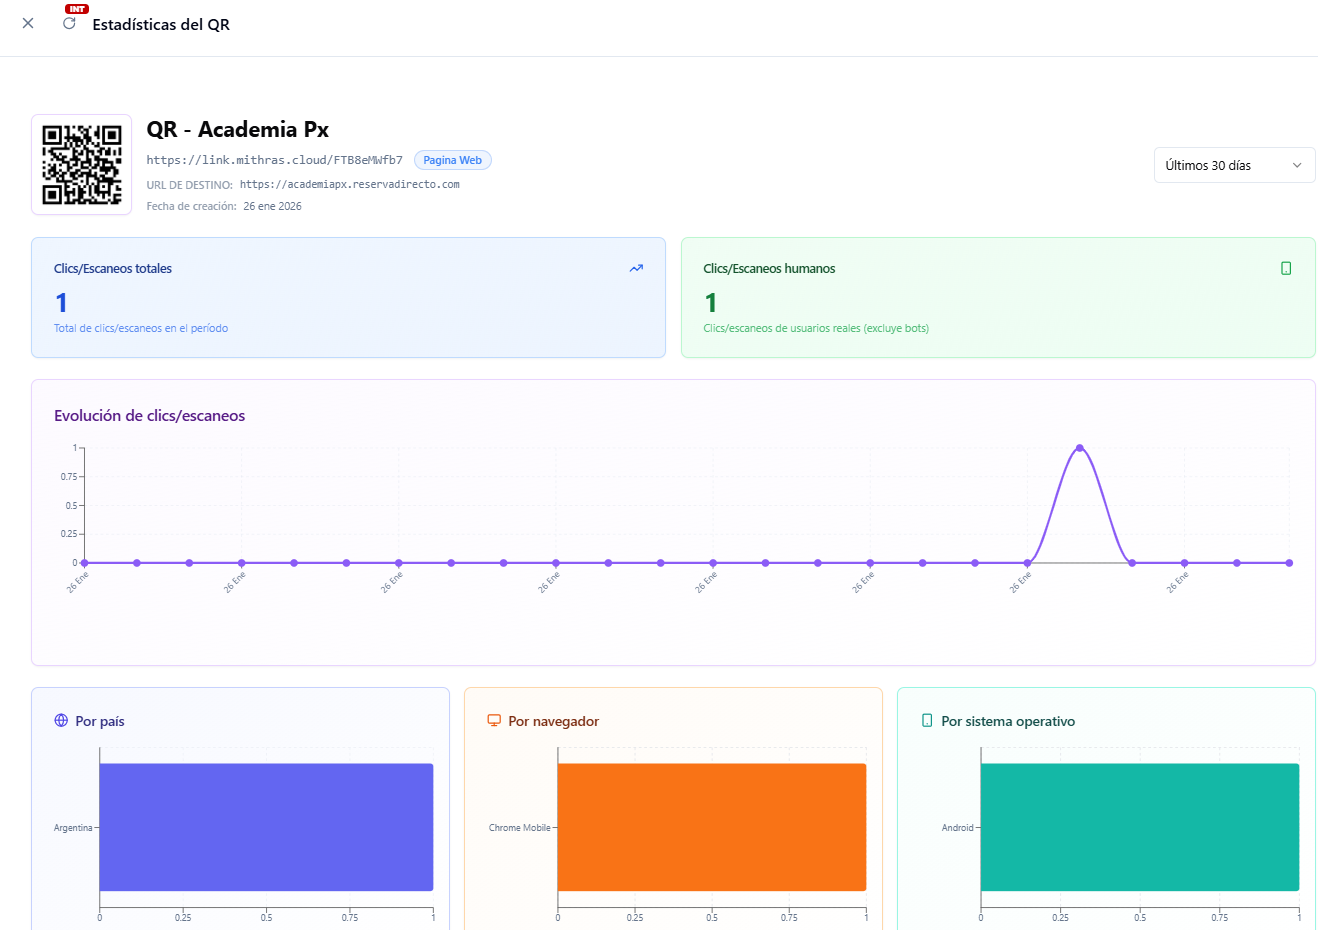
Task: Open the Últimos 30 días dropdown
Action: coord(1233,165)
